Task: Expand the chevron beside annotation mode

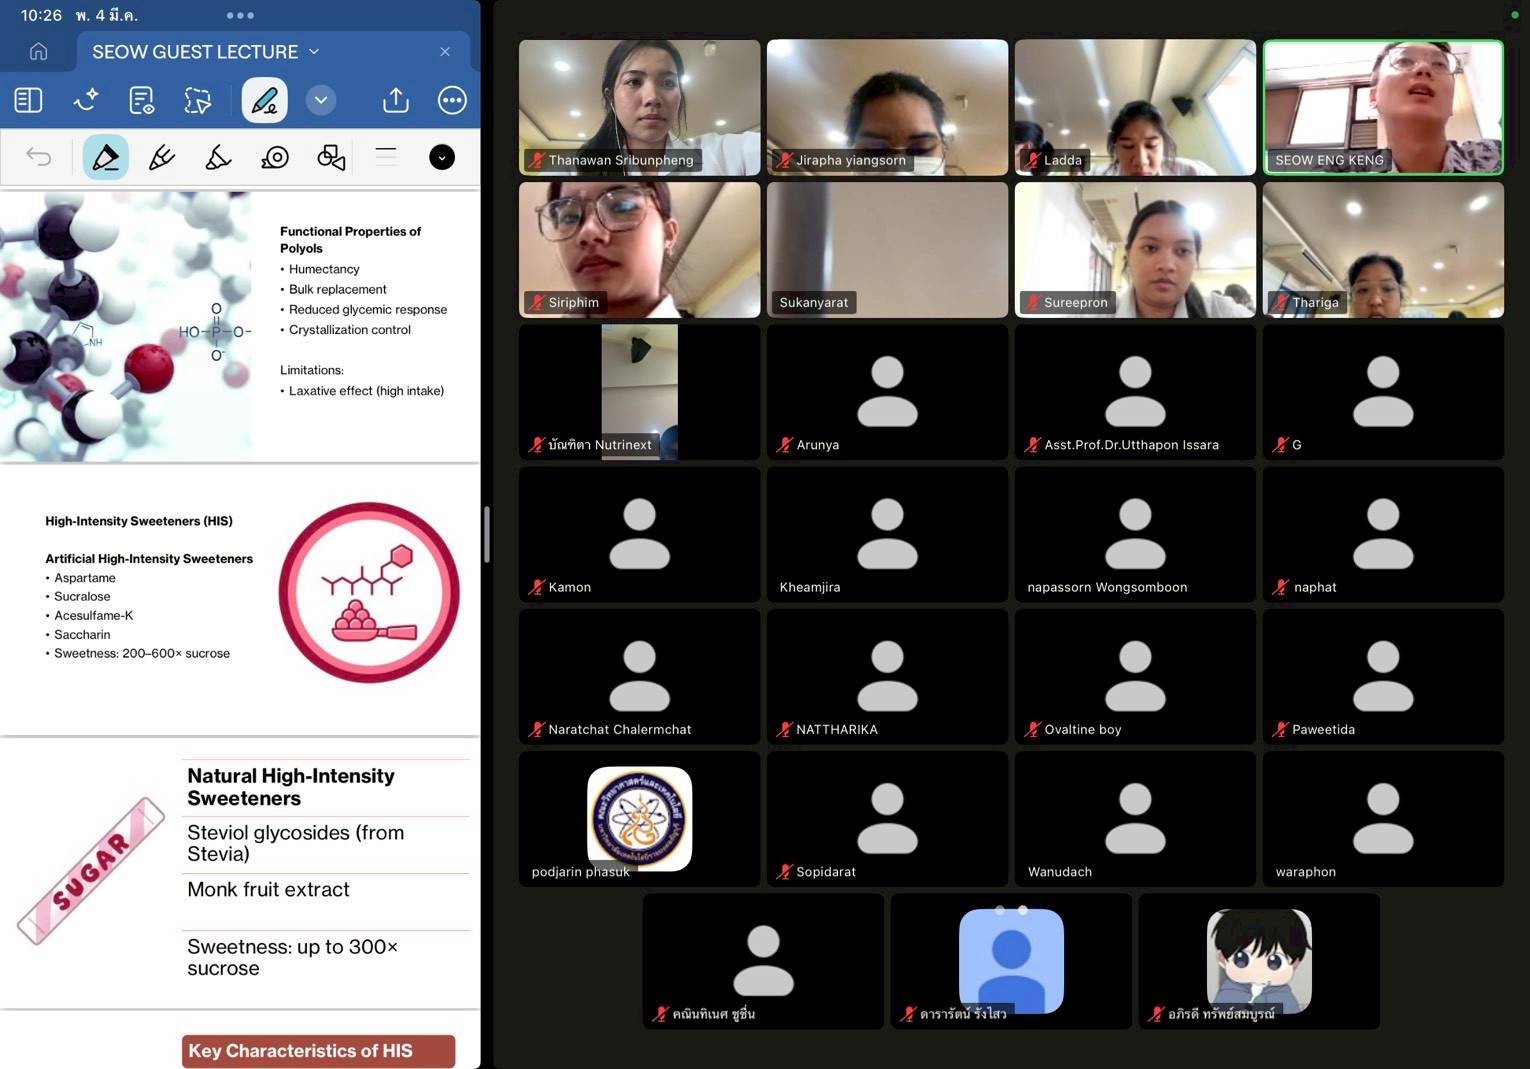Action: tap(321, 100)
